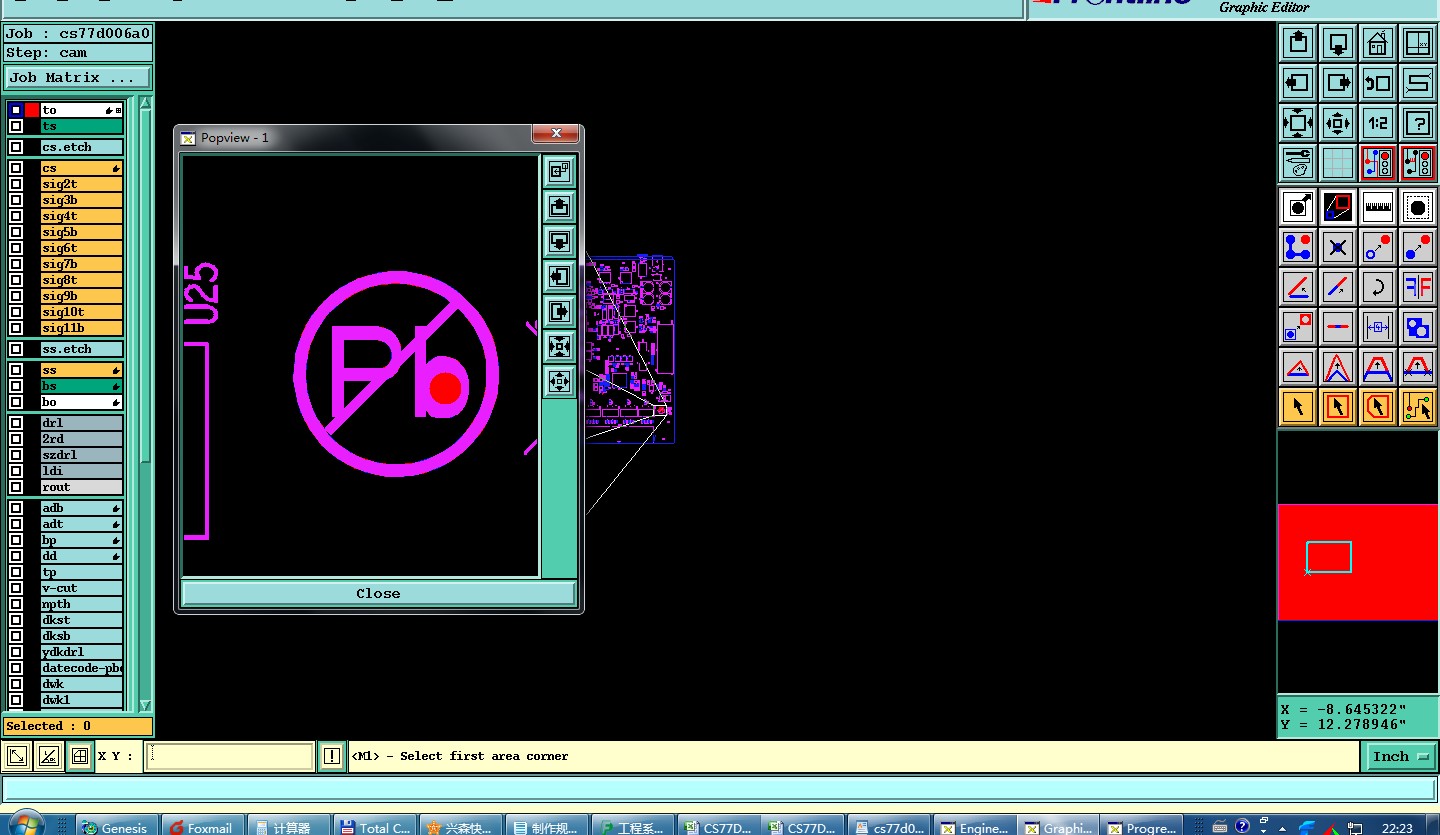1440x835 pixels.
Task: Toggle display checkbox for layer ts
Action: tap(16, 127)
